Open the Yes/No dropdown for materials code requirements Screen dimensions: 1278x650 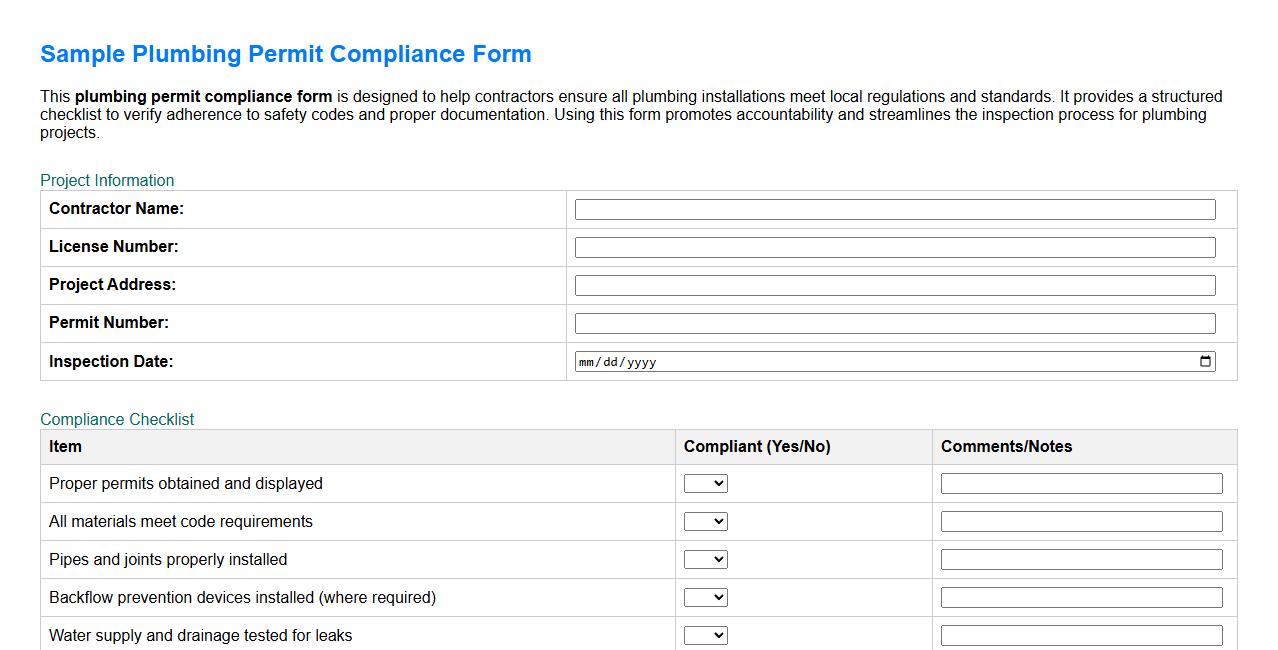706,521
